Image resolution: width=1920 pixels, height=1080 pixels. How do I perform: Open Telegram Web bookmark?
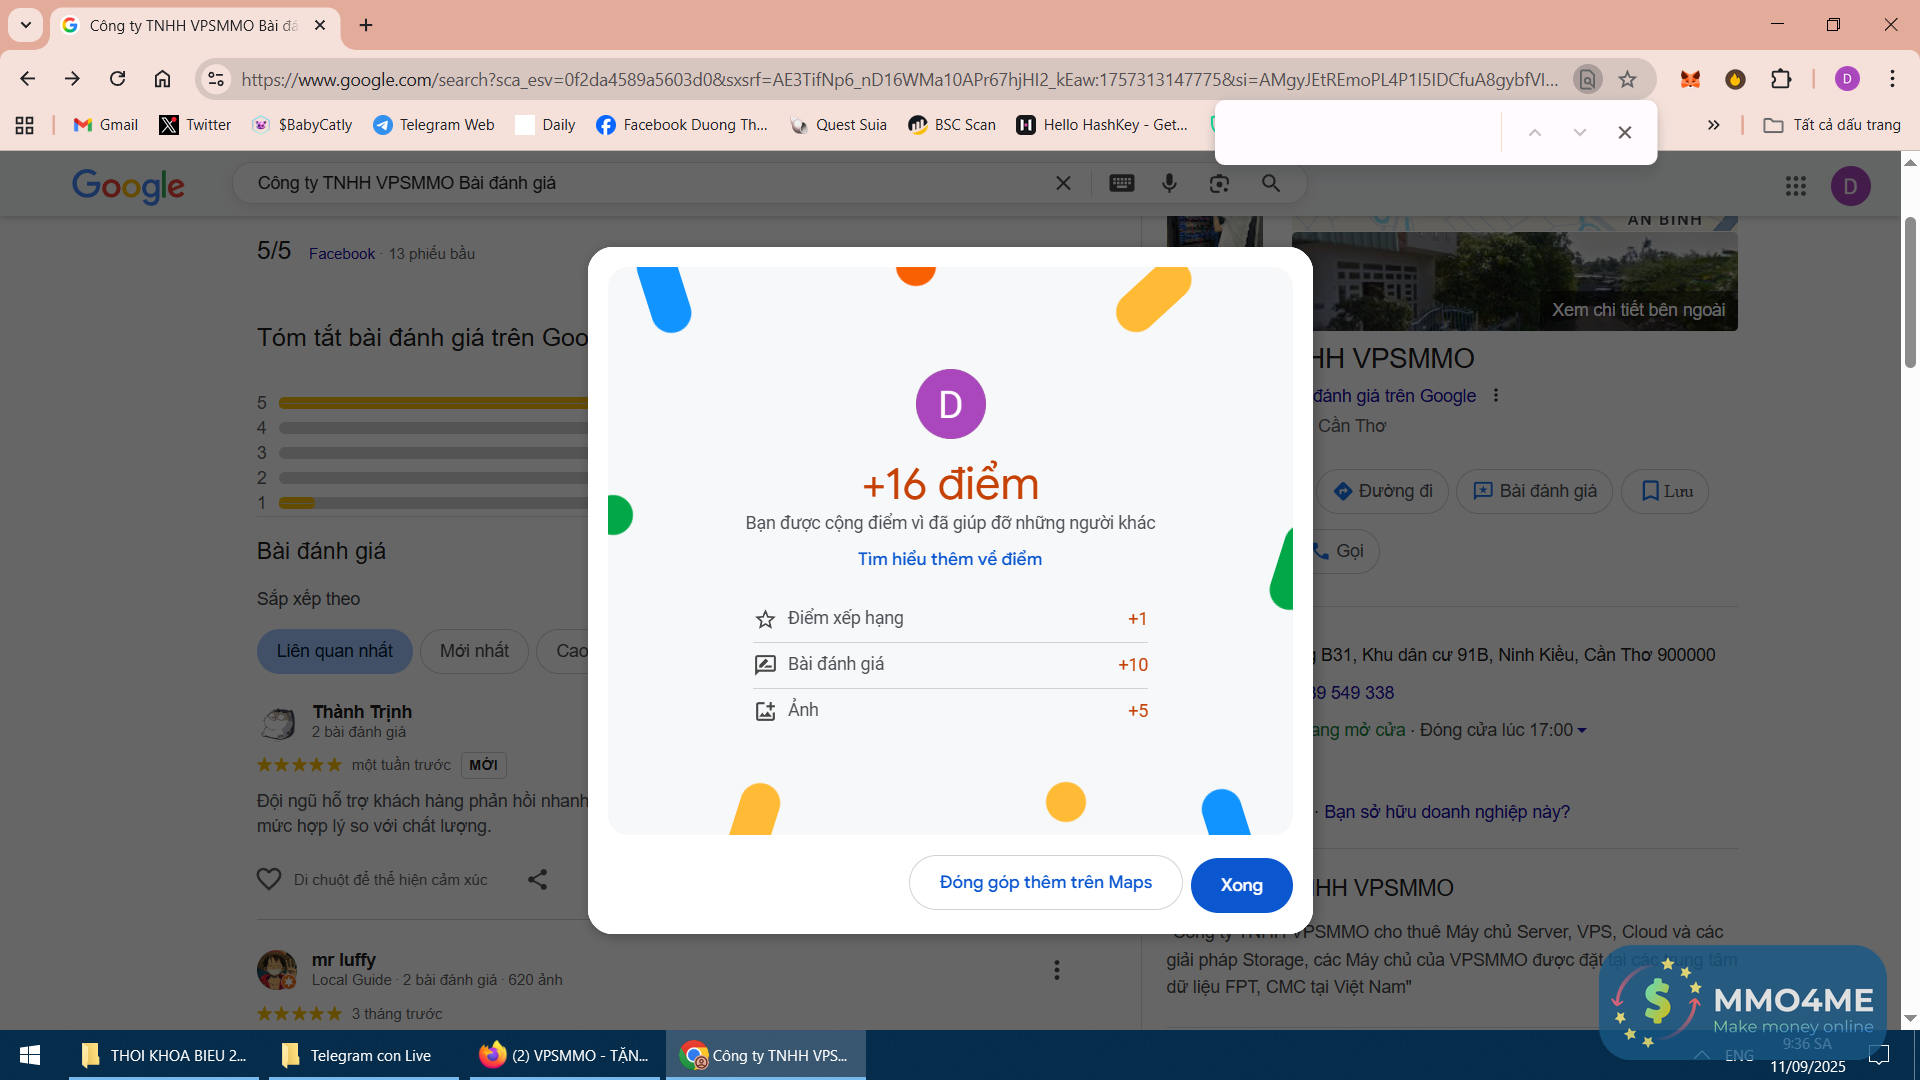point(434,125)
